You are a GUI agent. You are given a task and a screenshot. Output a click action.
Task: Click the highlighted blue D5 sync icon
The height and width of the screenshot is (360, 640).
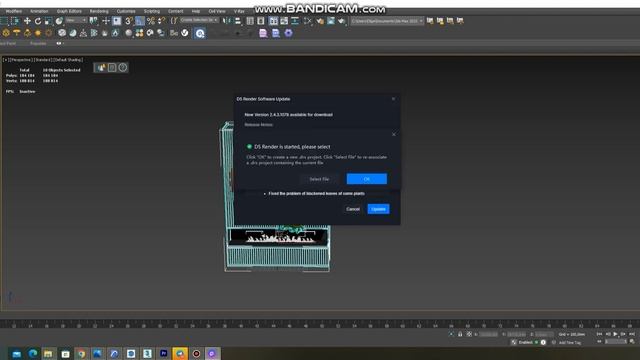pyautogui.click(x=200, y=33)
